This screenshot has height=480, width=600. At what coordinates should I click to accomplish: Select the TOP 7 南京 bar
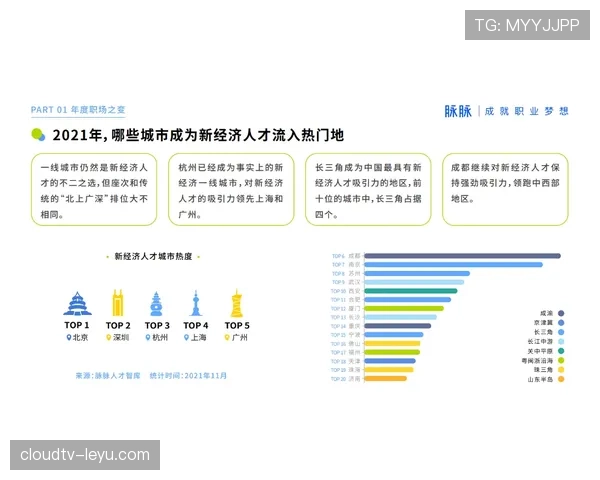[x=452, y=264]
